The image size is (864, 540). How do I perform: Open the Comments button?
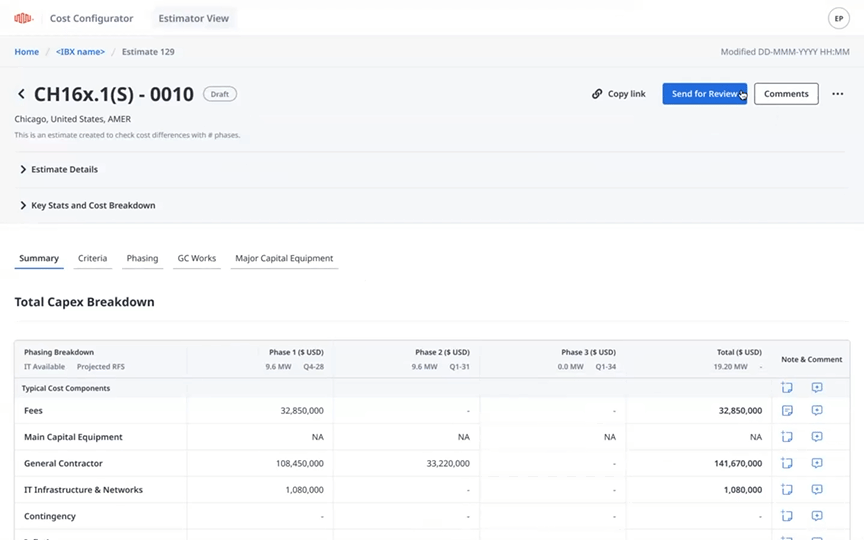pyautogui.click(x=786, y=94)
